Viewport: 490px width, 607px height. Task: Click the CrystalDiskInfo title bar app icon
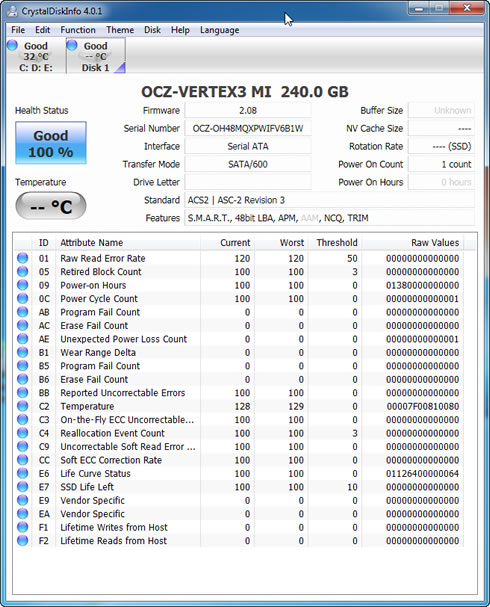coord(12,11)
